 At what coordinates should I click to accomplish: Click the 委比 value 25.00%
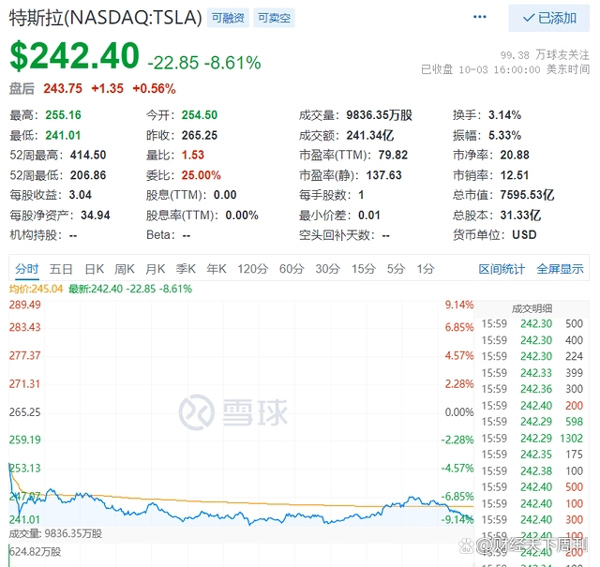201,175
